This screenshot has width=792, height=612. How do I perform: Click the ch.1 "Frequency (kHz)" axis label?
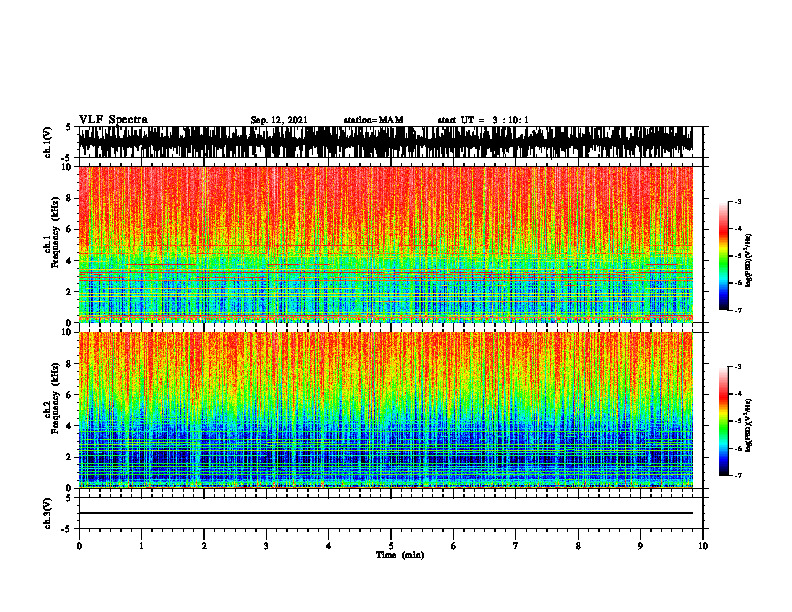tap(55, 233)
